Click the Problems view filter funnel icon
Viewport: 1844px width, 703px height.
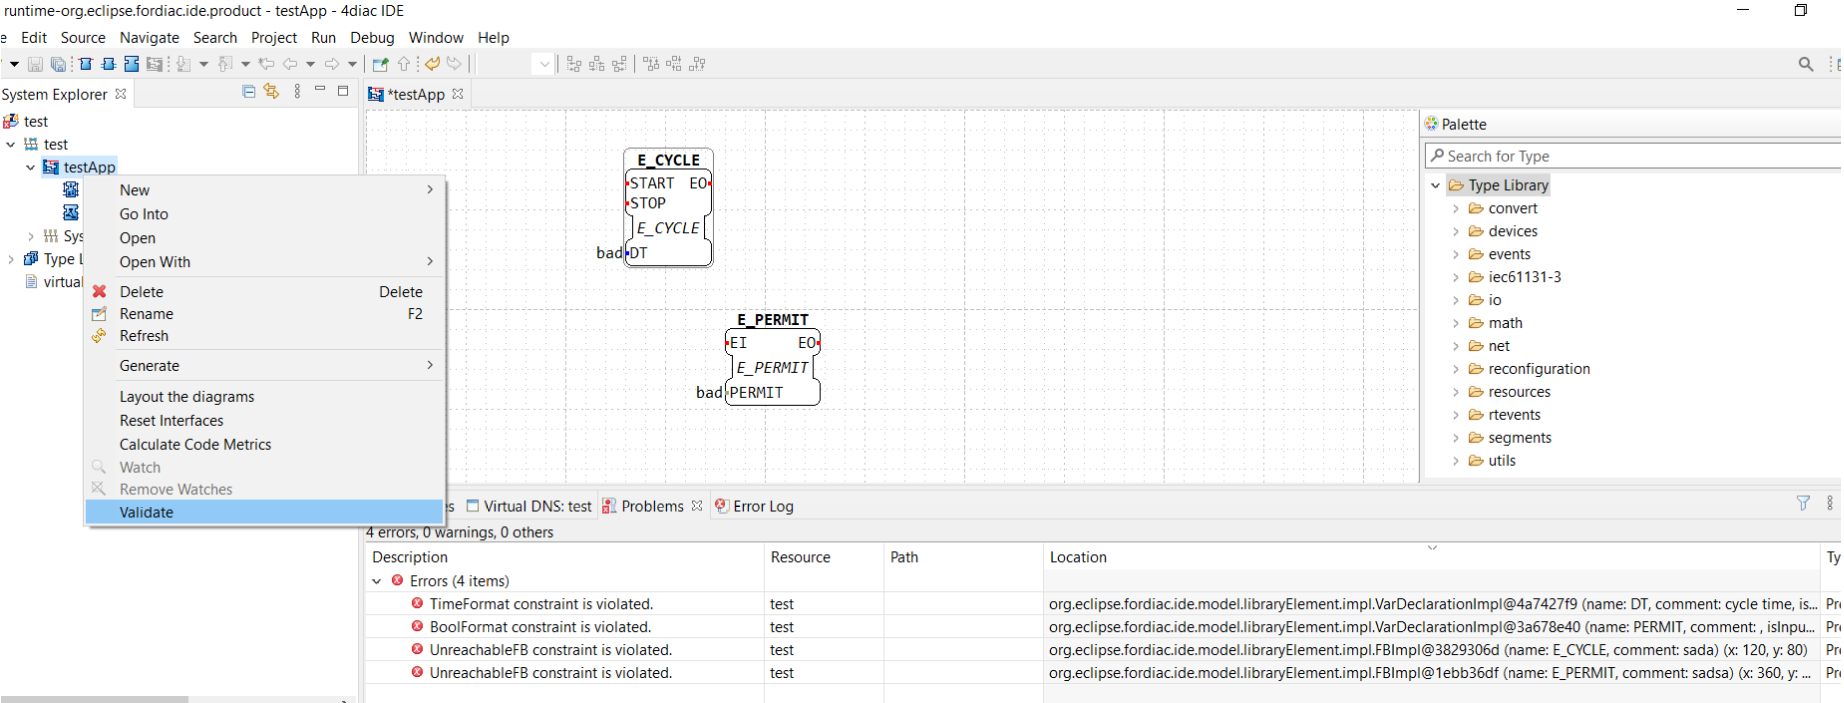1803,504
